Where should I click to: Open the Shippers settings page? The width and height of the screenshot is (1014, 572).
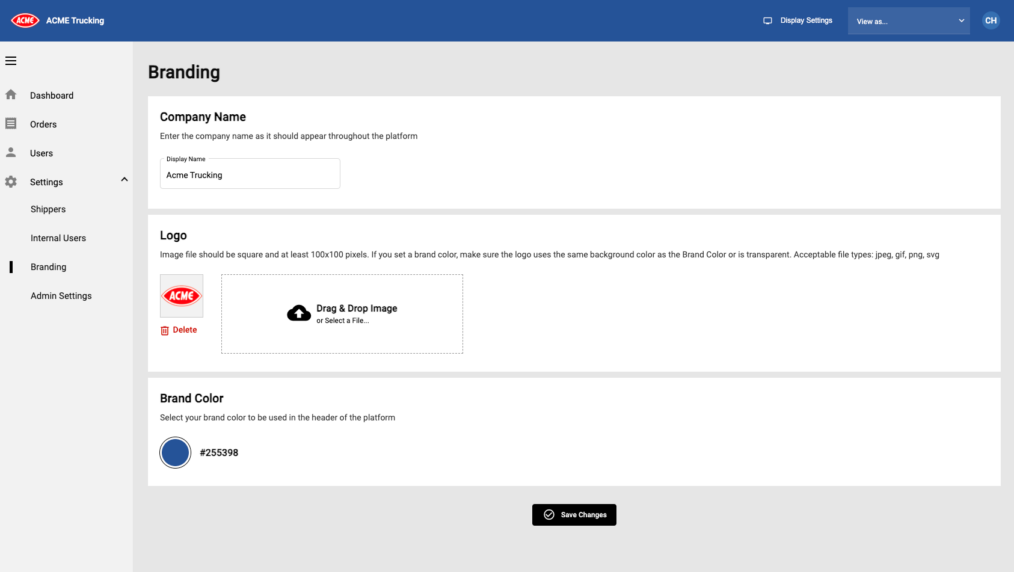point(48,209)
